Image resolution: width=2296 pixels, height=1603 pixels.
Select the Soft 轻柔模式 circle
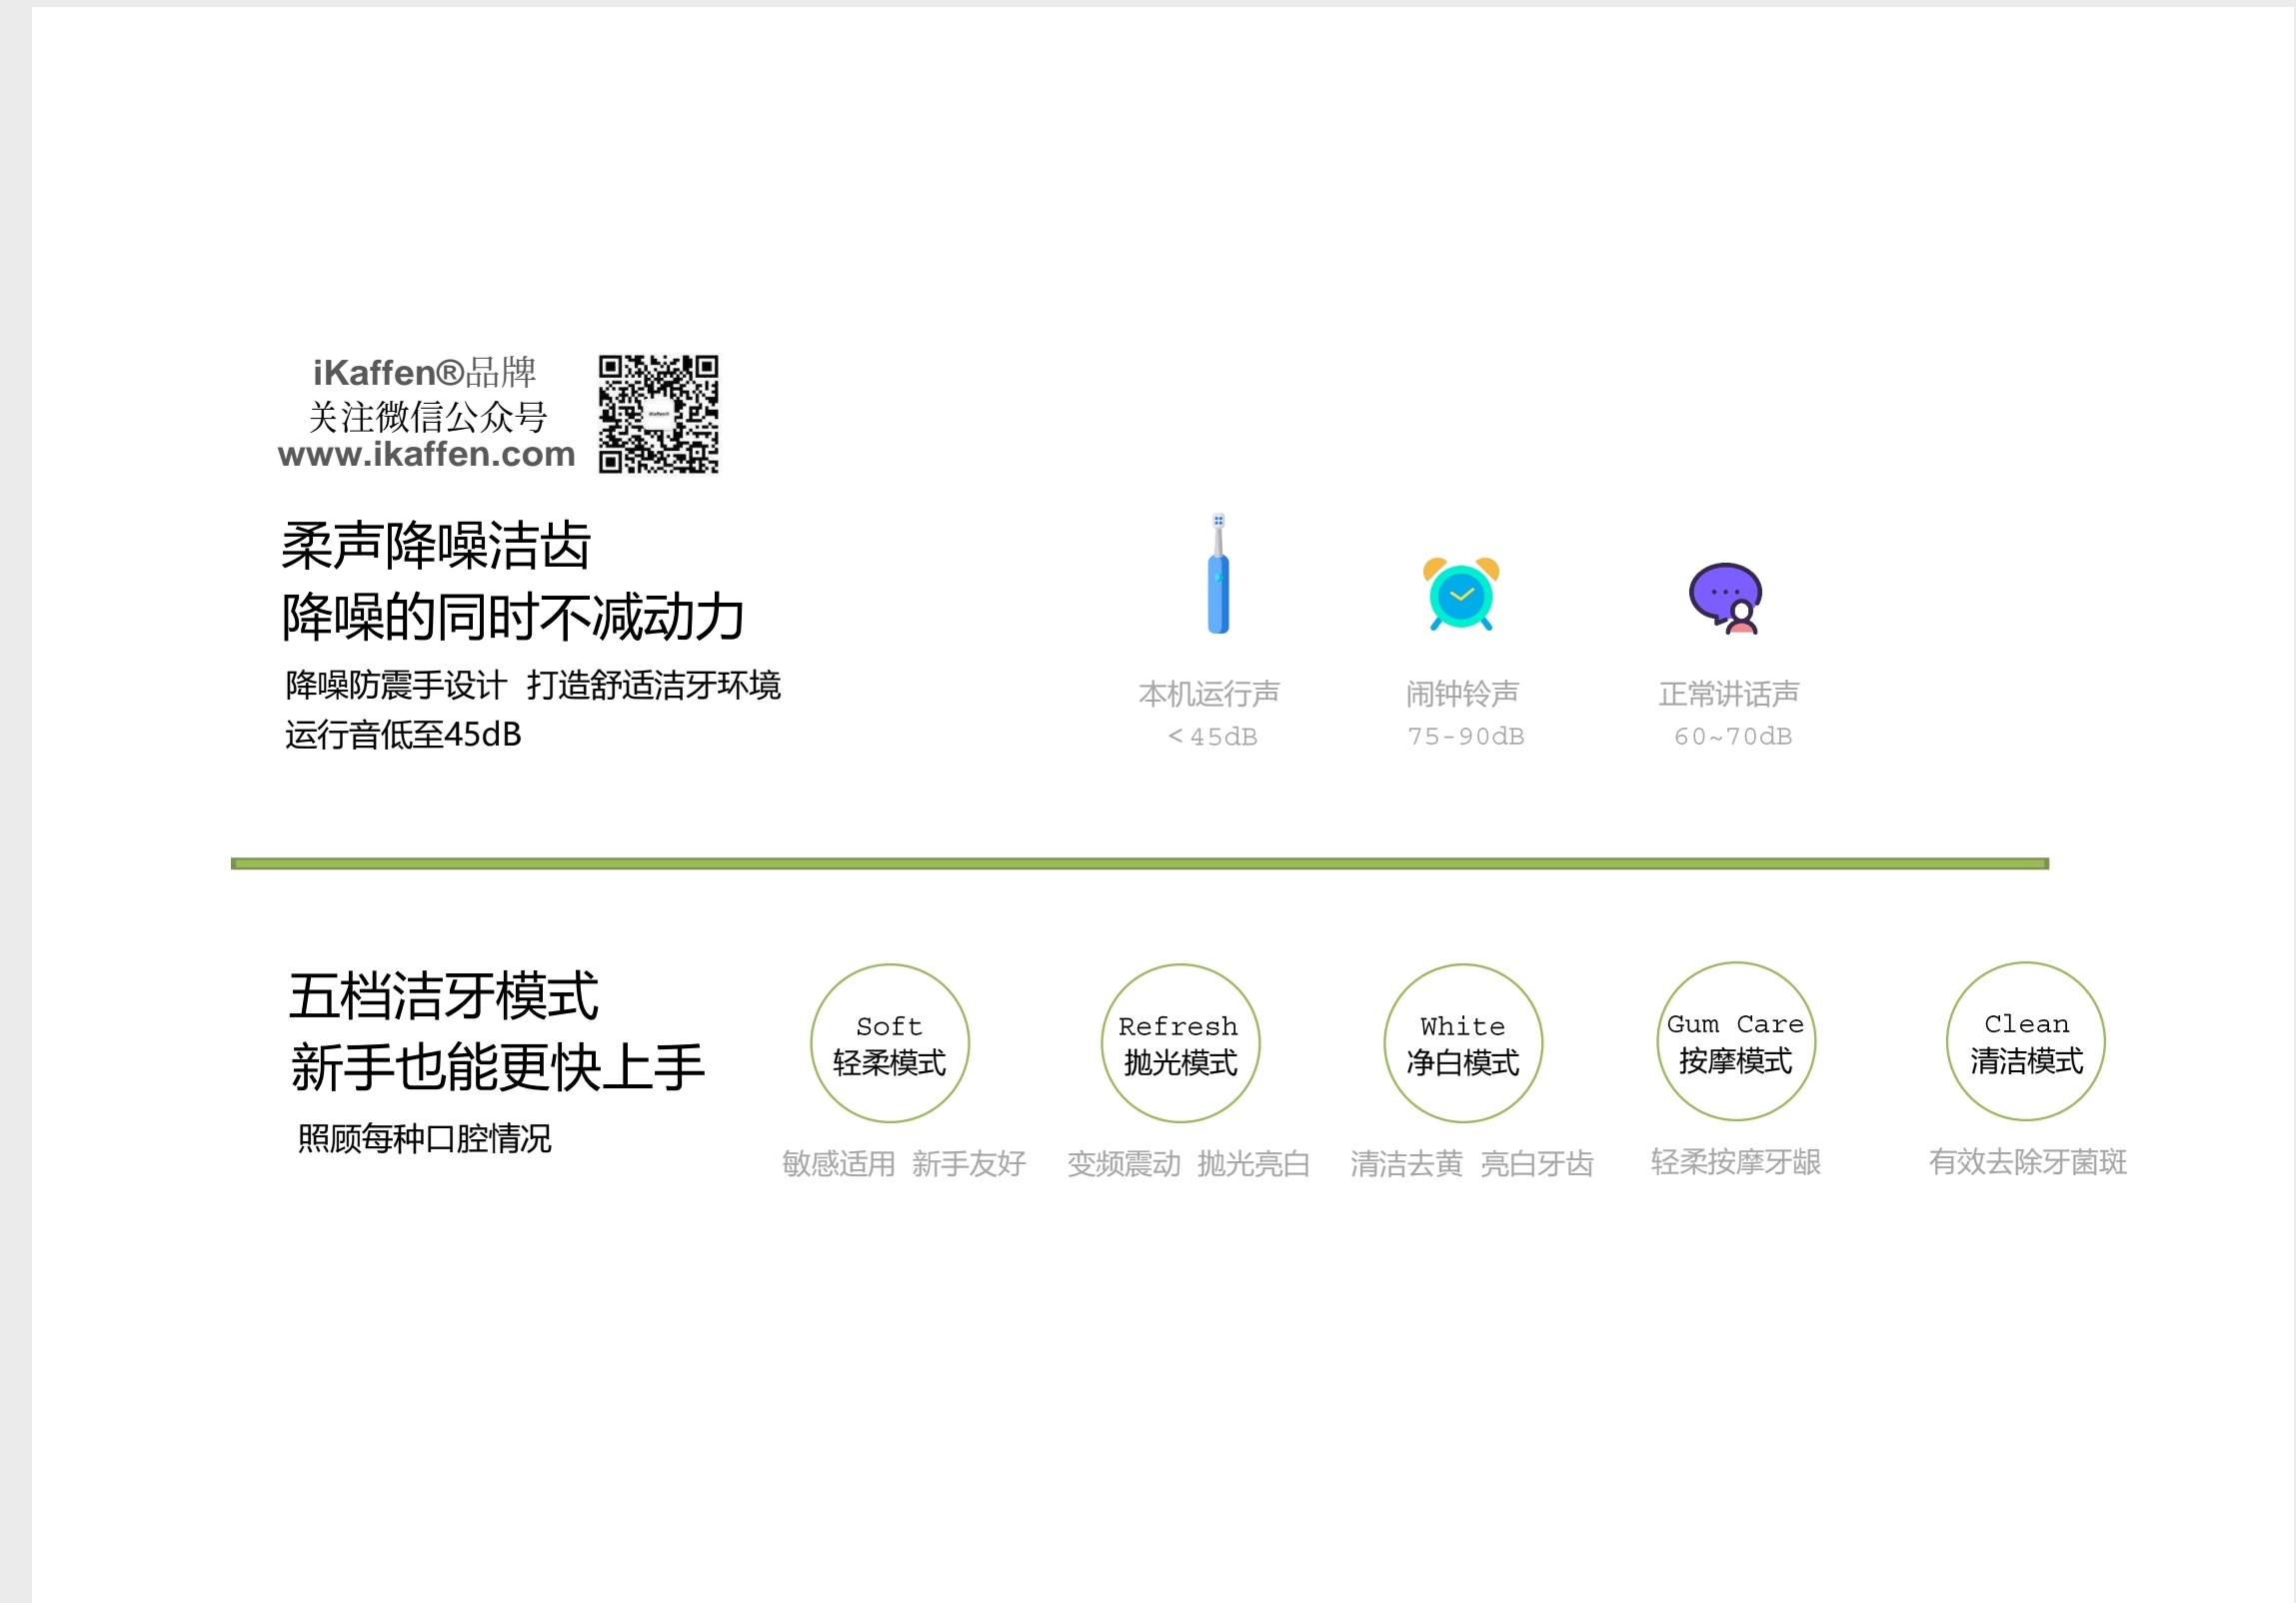click(x=889, y=1043)
